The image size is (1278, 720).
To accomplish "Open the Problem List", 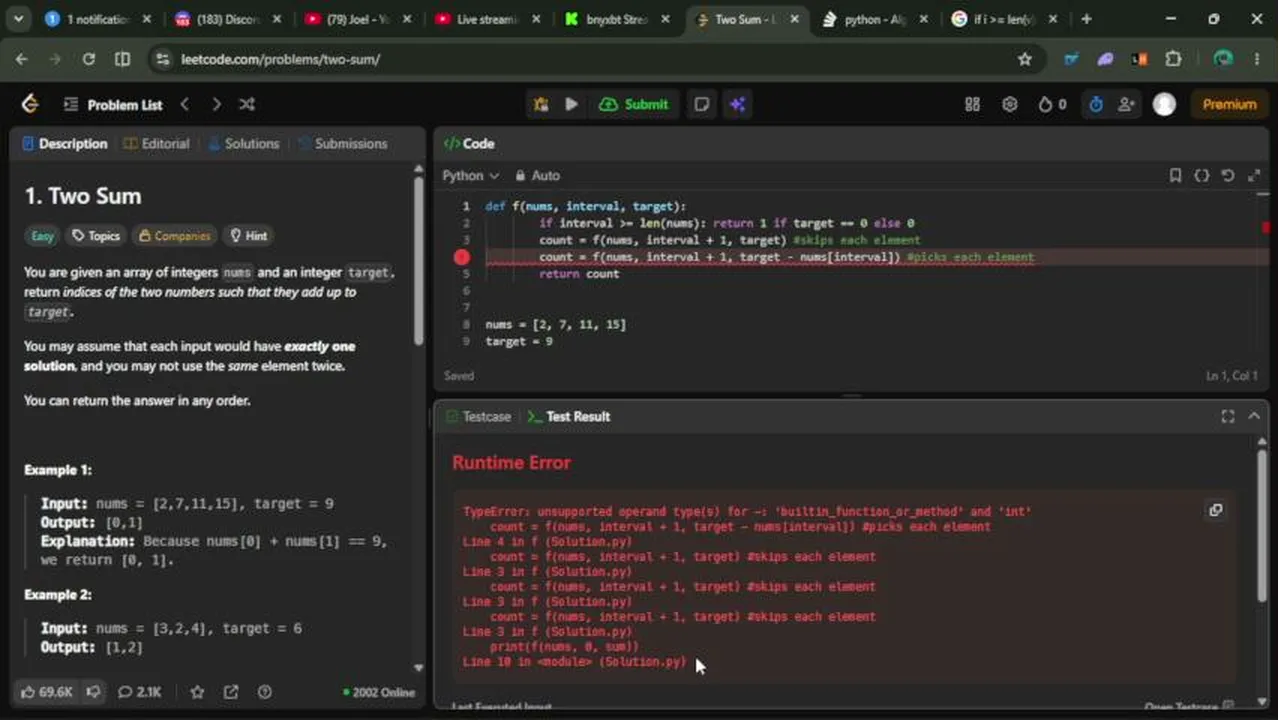I will tap(113, 104).
